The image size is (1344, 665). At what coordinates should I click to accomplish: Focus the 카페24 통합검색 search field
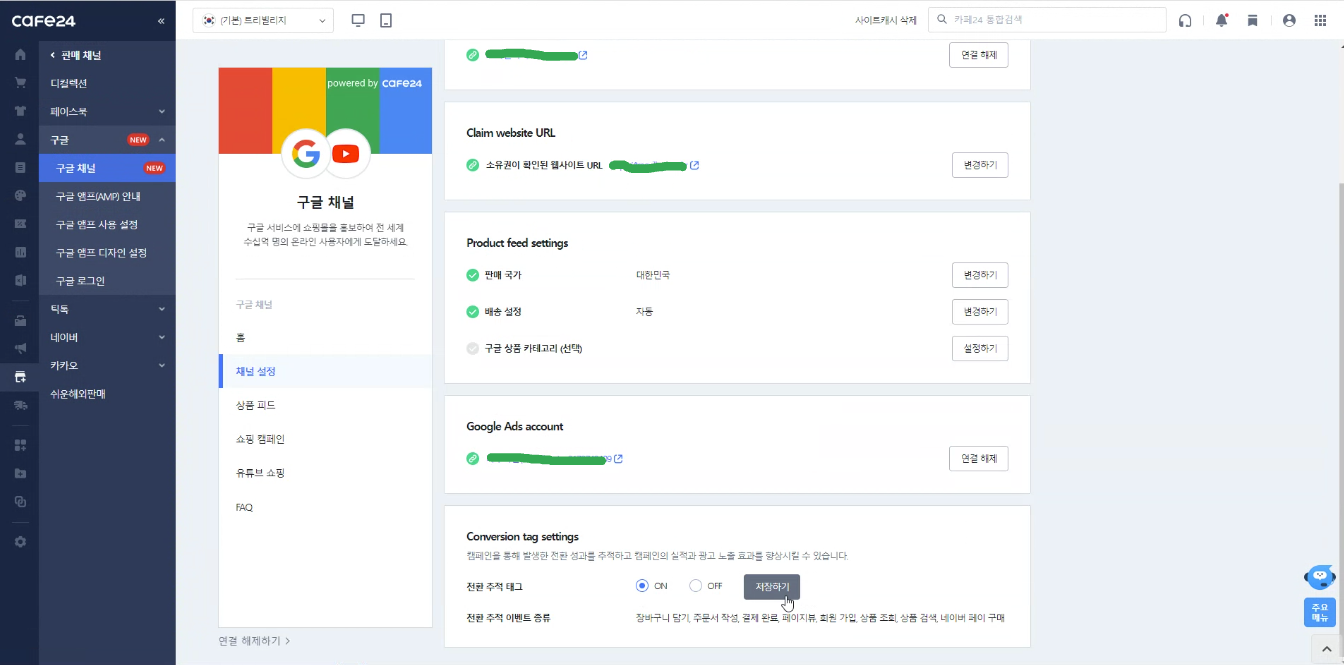[1047, 20]
